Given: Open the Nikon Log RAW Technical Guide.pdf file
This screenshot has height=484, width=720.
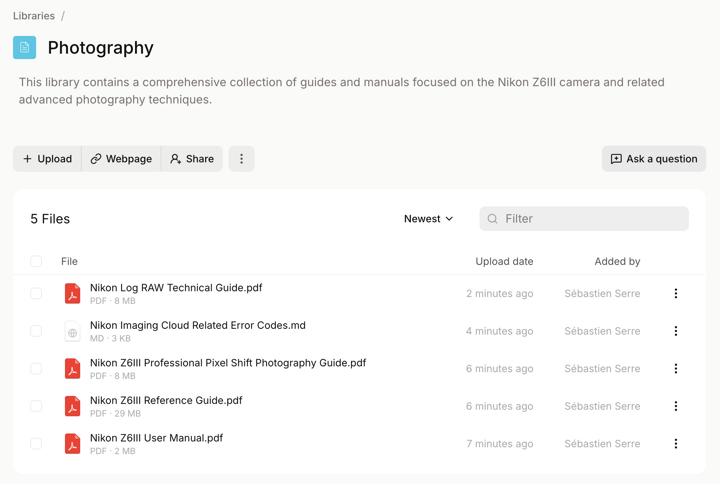Looking at the screenshot, I should pyautogui.click(x=176, y=288).
